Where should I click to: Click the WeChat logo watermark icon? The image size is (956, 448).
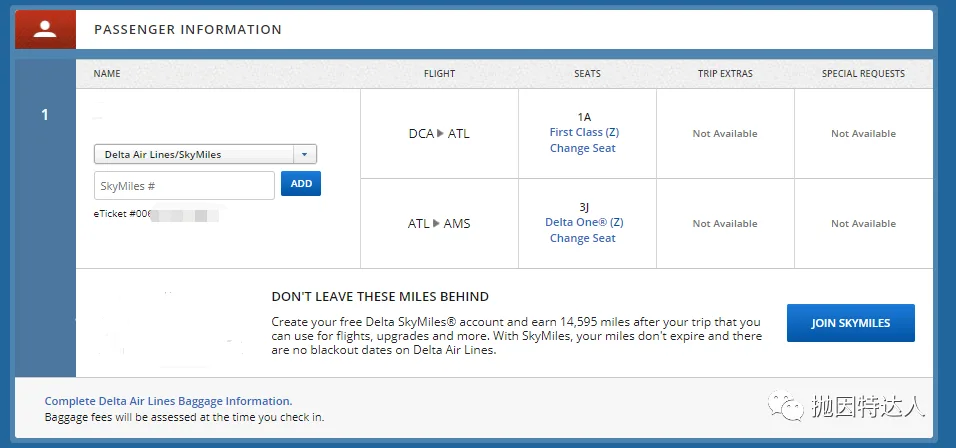pos(785,406)
